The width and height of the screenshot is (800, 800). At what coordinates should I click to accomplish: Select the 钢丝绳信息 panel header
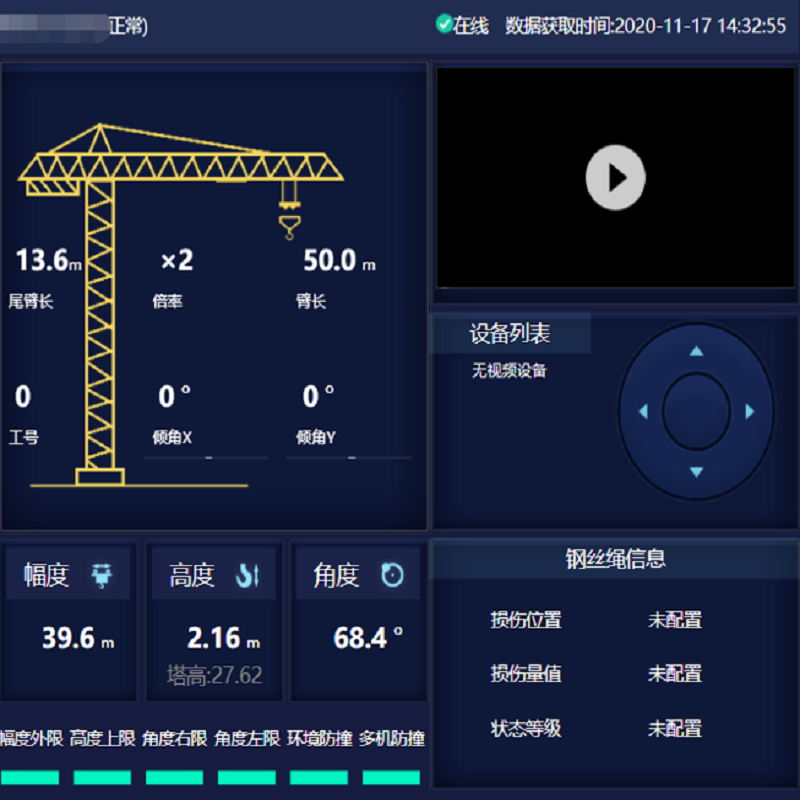pyautogui.click(x=615, y=559)
